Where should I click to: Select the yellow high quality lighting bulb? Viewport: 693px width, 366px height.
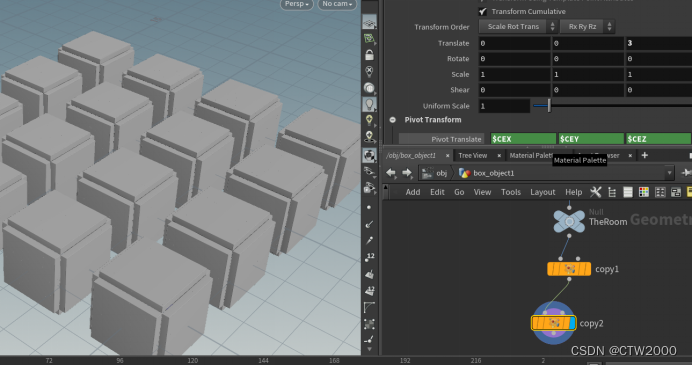369,120
